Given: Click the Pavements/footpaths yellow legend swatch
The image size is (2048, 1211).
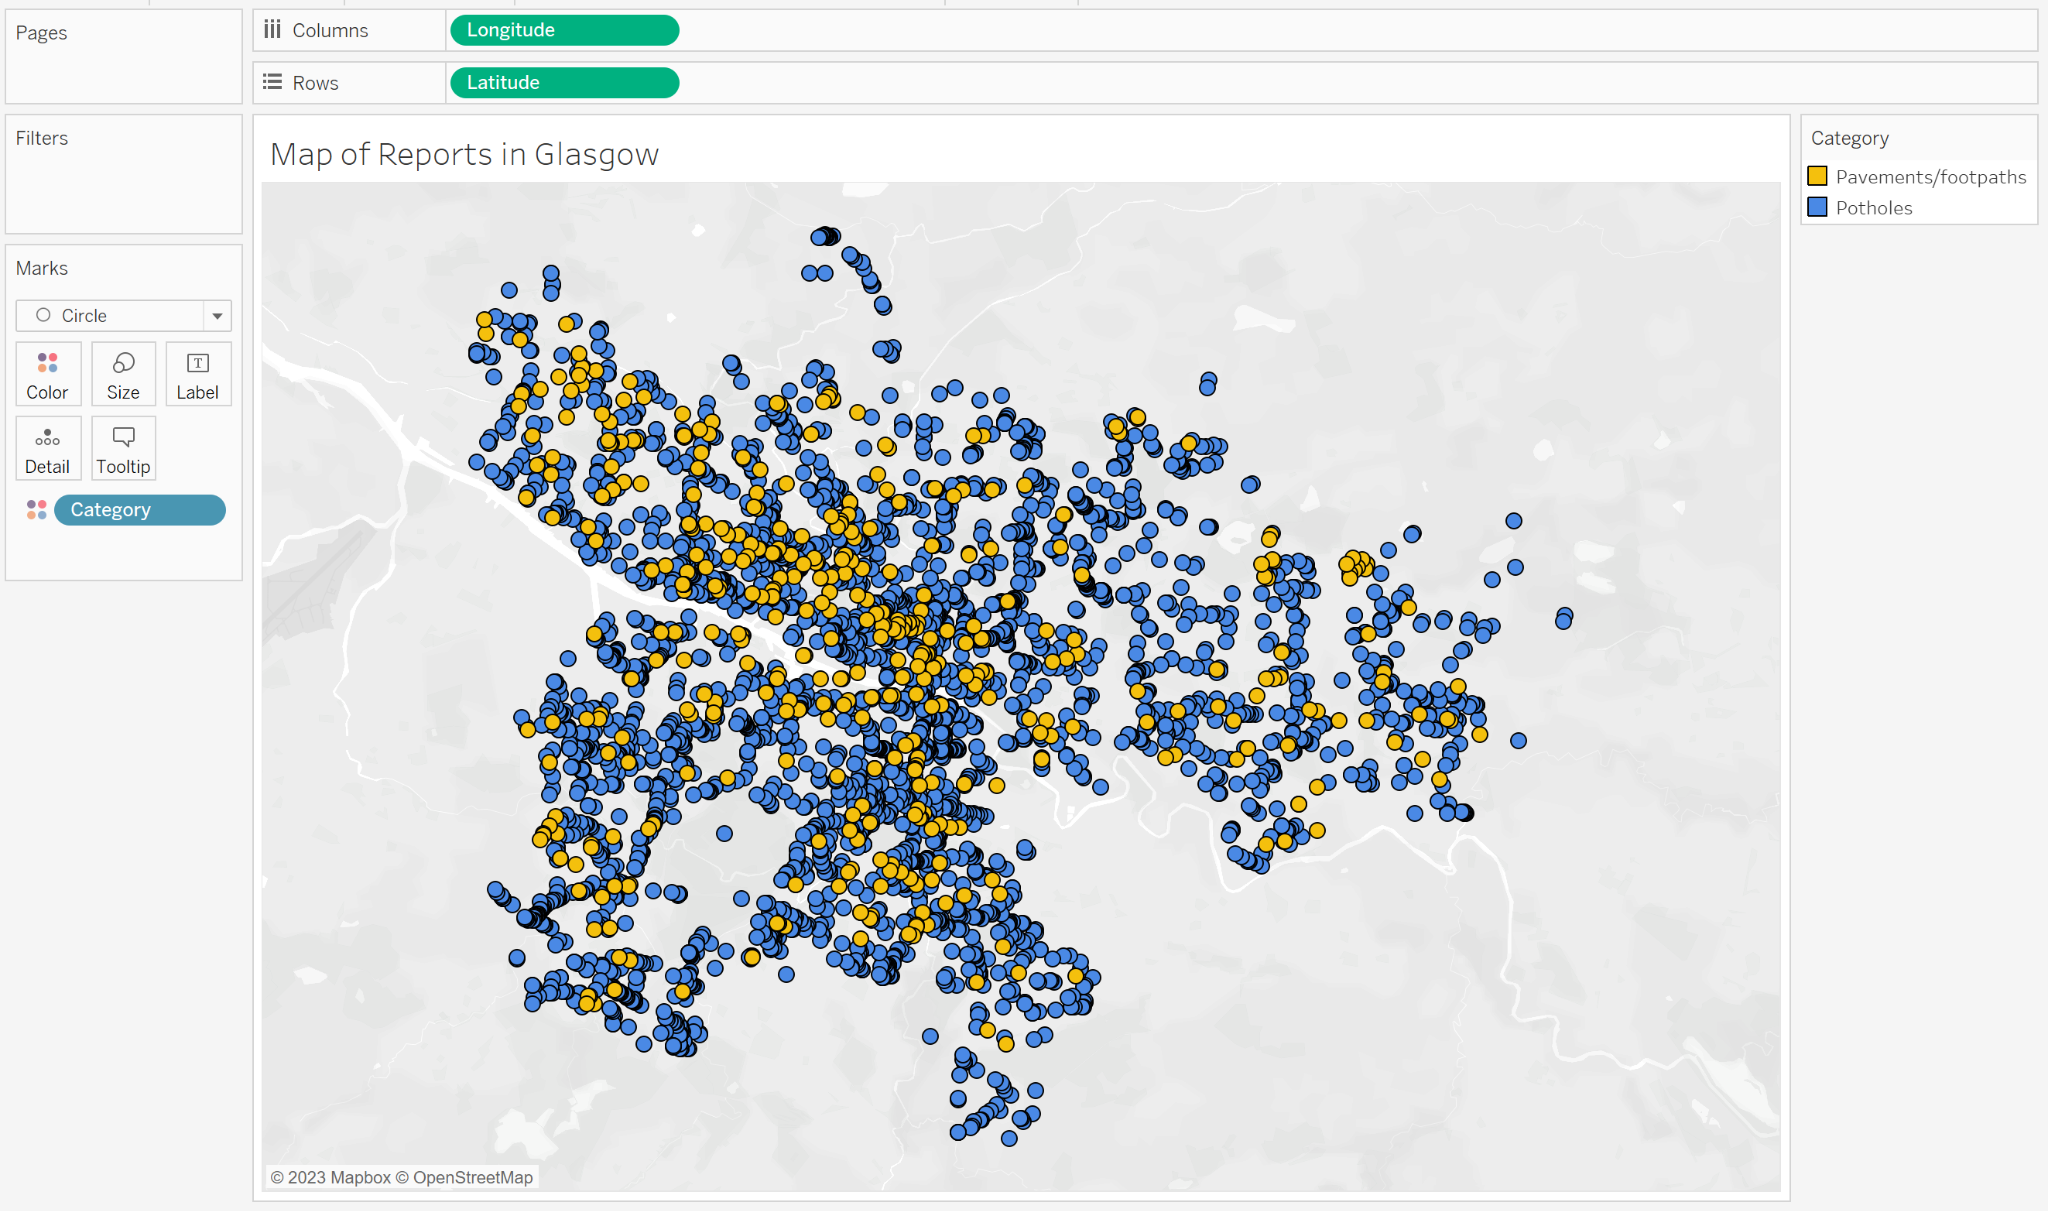Looking at the screenshot, I should pyautogui.click(x=1818, y=176).
